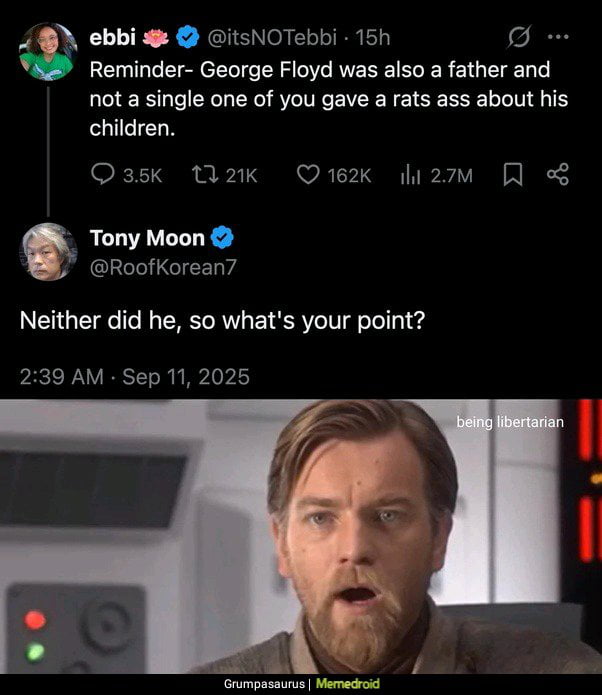Click ebbi's verified blue checkmark badge
This screenshot has width=602, height=695.
[x=187, y=38]
